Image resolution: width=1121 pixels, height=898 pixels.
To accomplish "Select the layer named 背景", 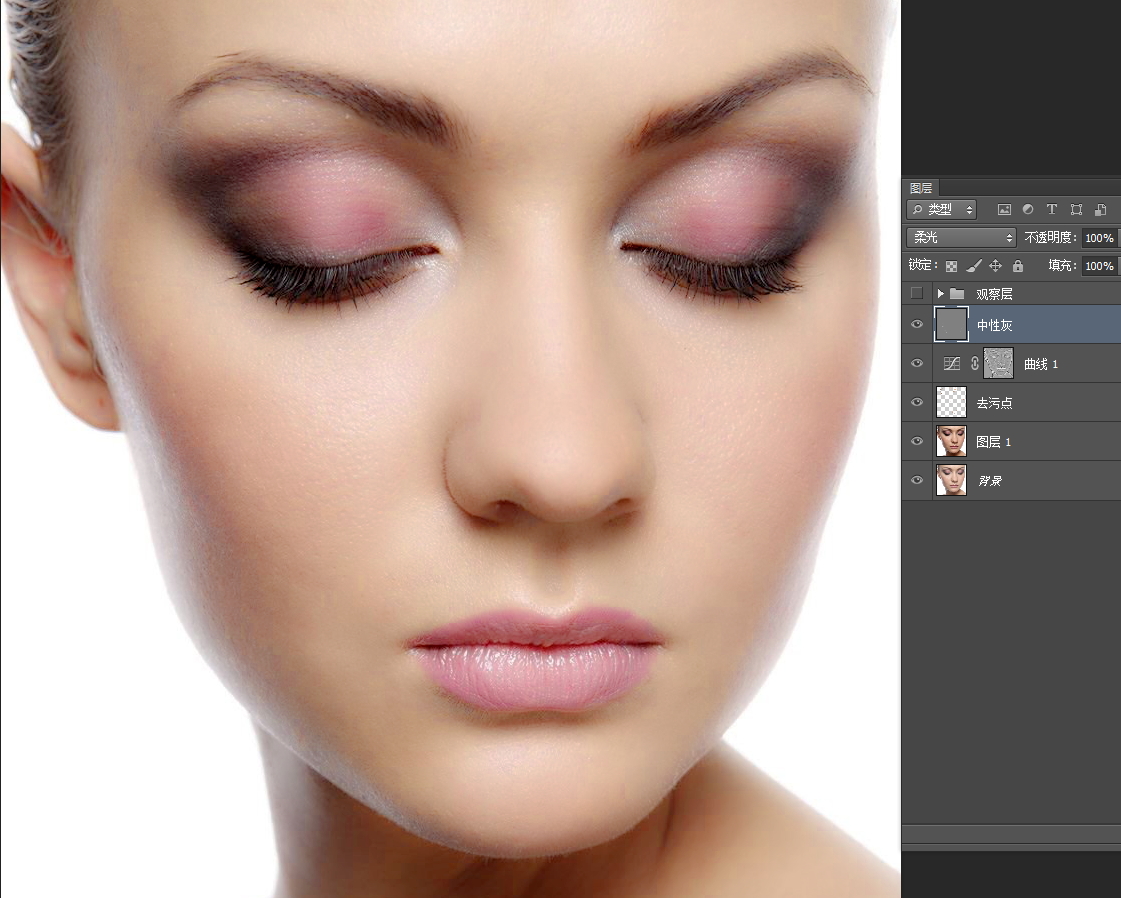I will pyautogui.click(x=989, y=481).
